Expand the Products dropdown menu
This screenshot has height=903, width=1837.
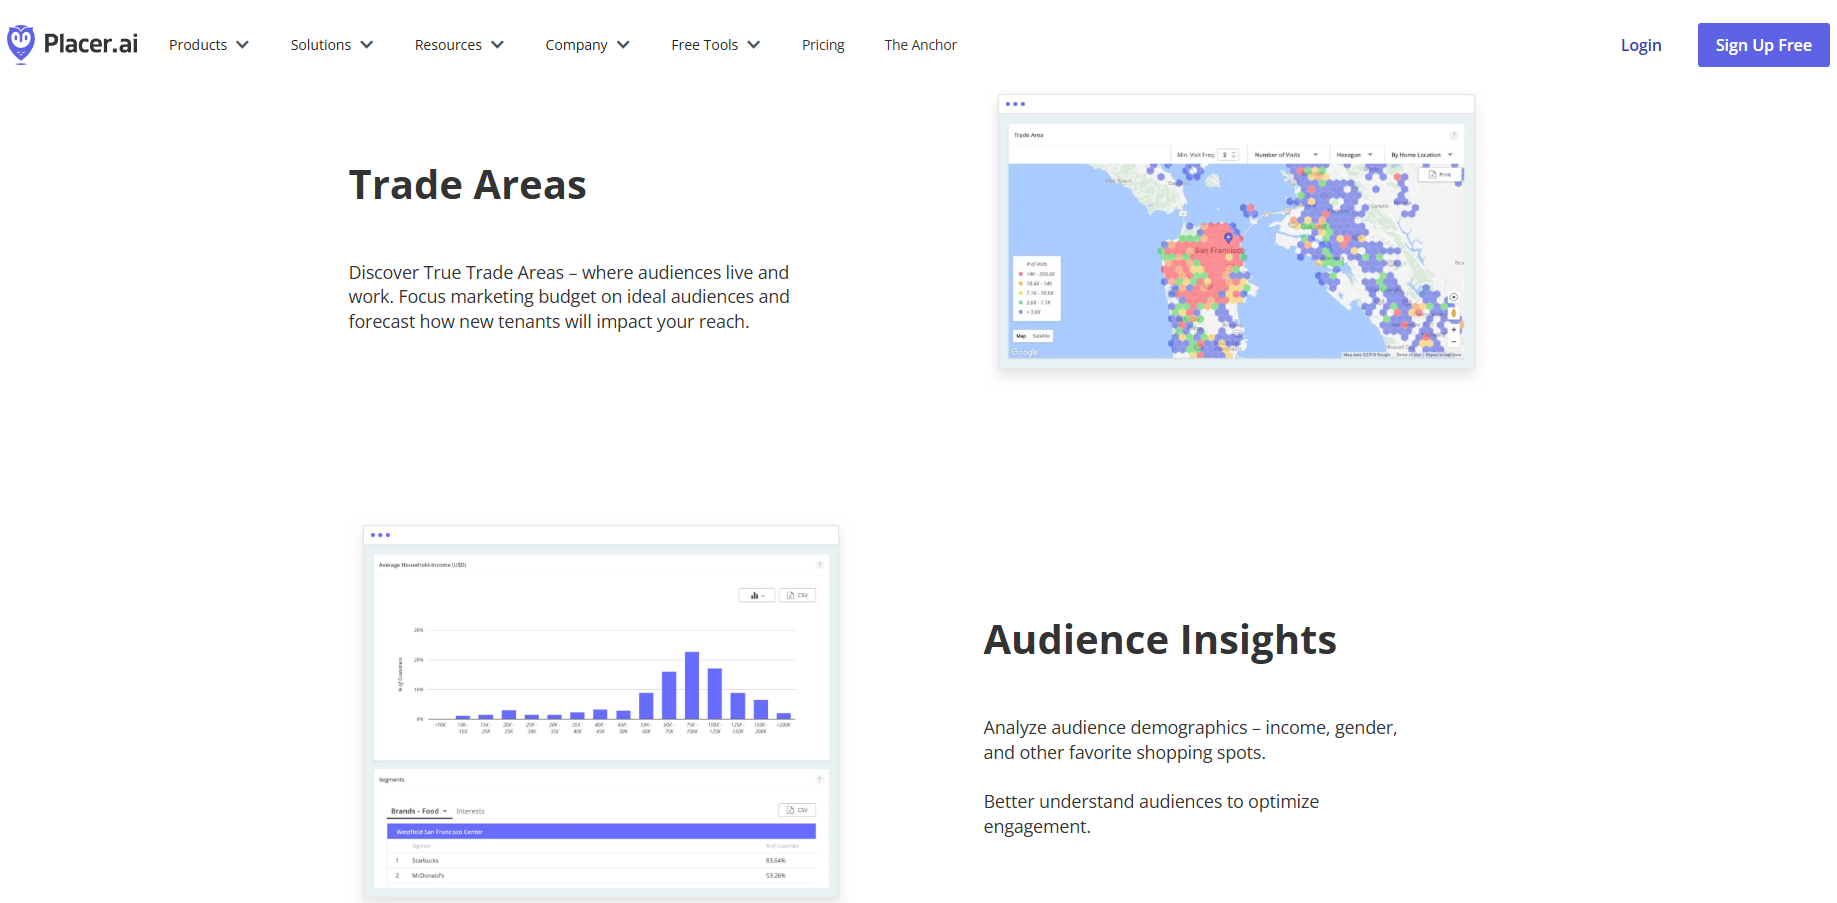point(208,45)
